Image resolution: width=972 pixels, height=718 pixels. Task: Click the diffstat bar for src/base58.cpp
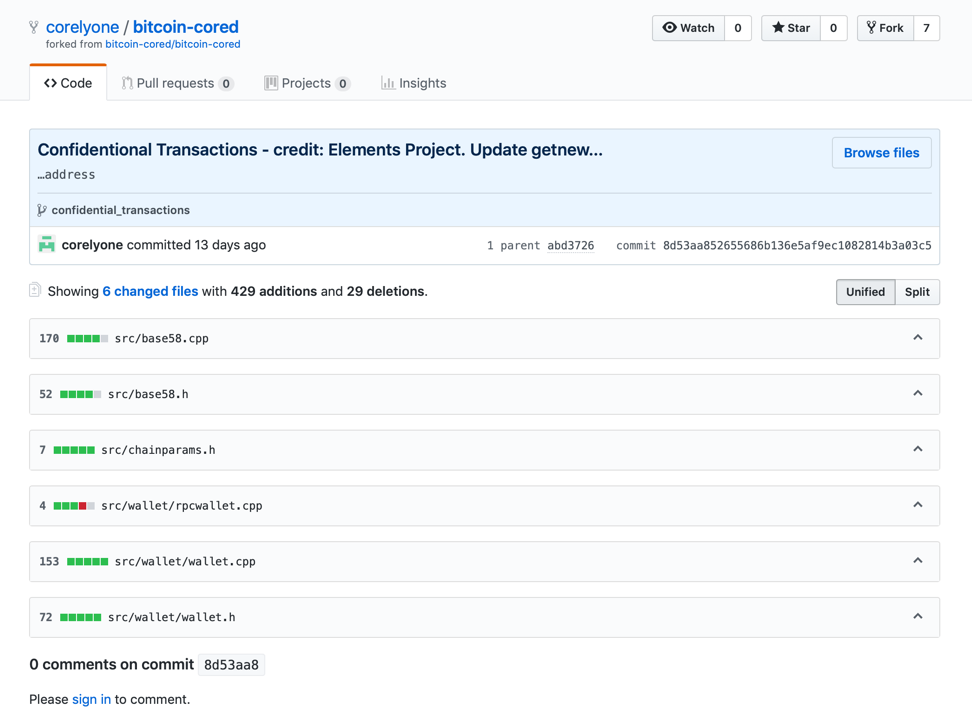tap(87, 339)
